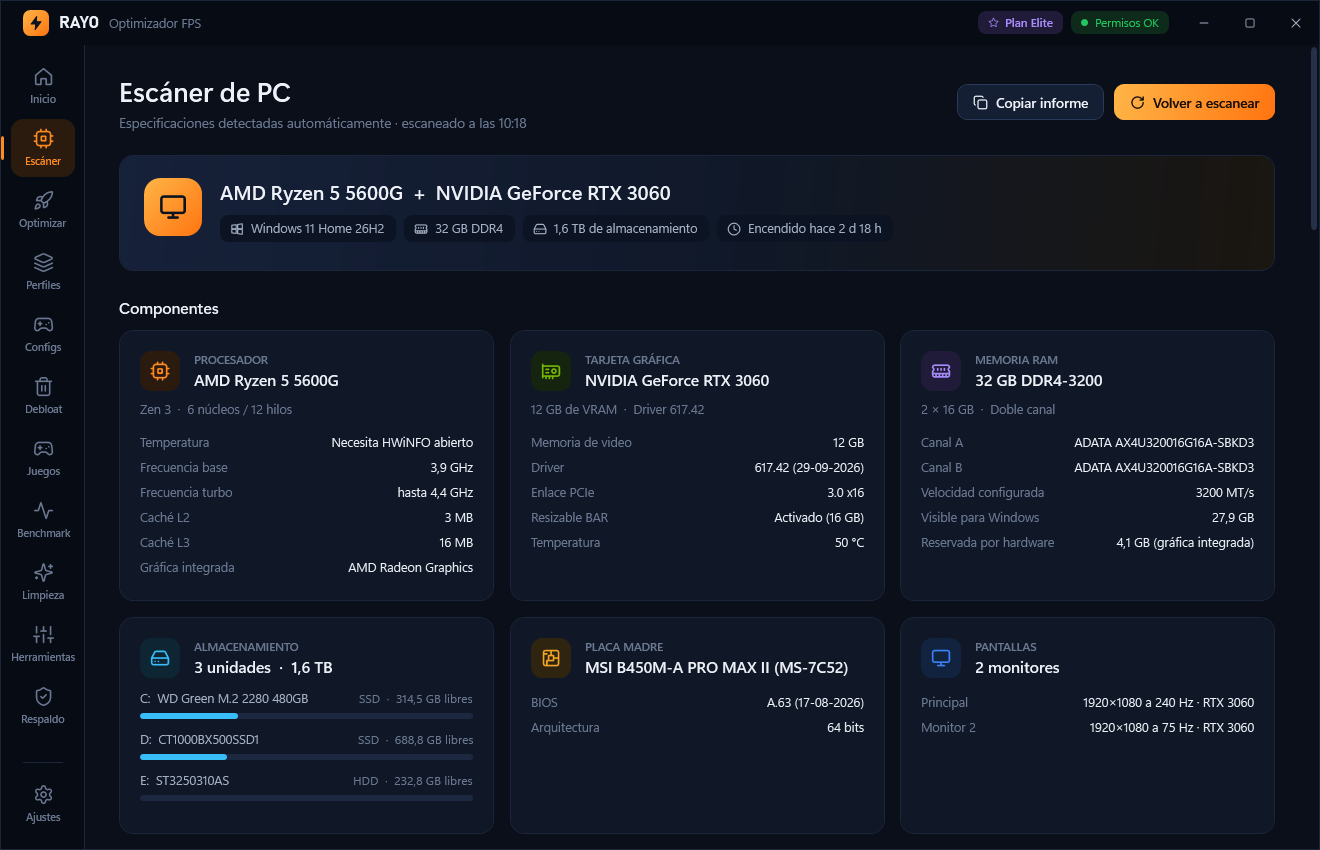This screenshot has width=1320, height=850.
Task: Click the Permisos OK status badge
Action: tap(1119, 23)
